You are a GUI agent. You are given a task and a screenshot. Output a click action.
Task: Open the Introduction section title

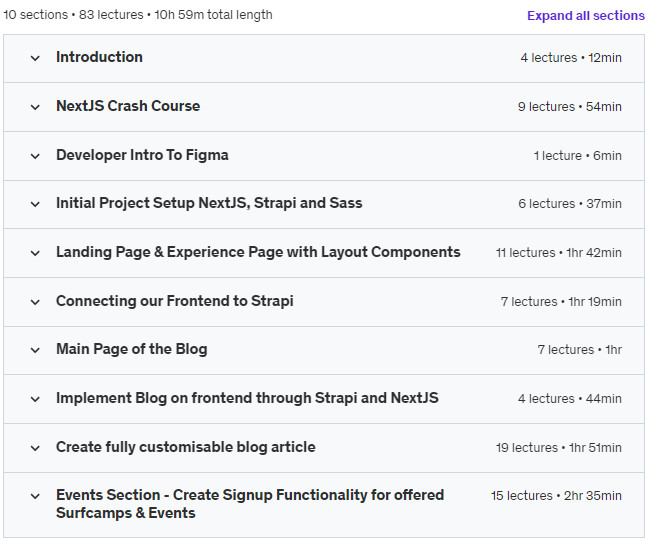(x=99, y=57)
